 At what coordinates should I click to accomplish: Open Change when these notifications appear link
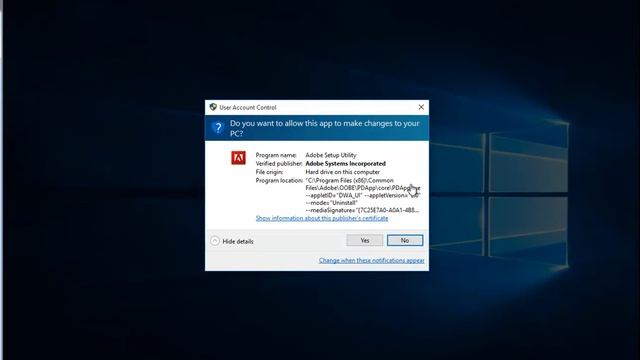(371, 260)
